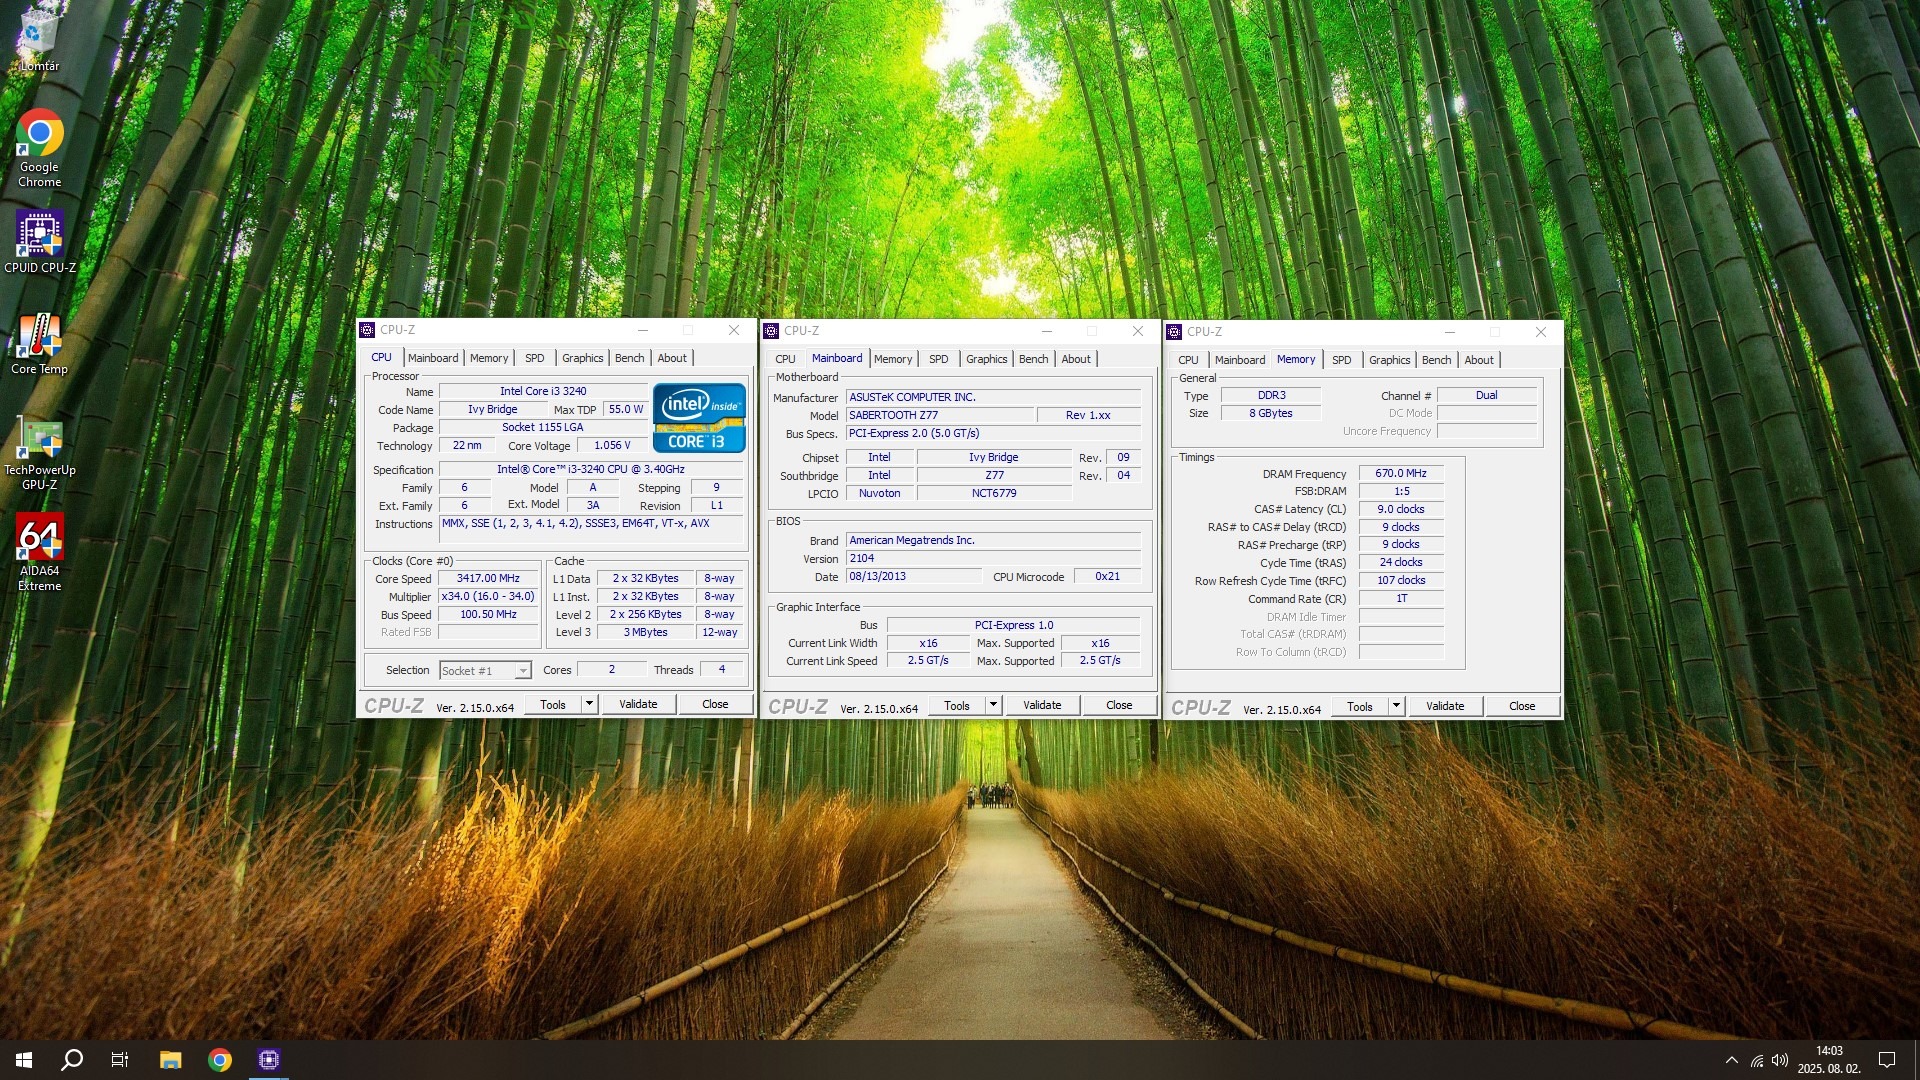Image resolution: width=1920 pixels, height=1080 pixels.
Task: Select Graphics tab in the CPU window
Action: 582,358
